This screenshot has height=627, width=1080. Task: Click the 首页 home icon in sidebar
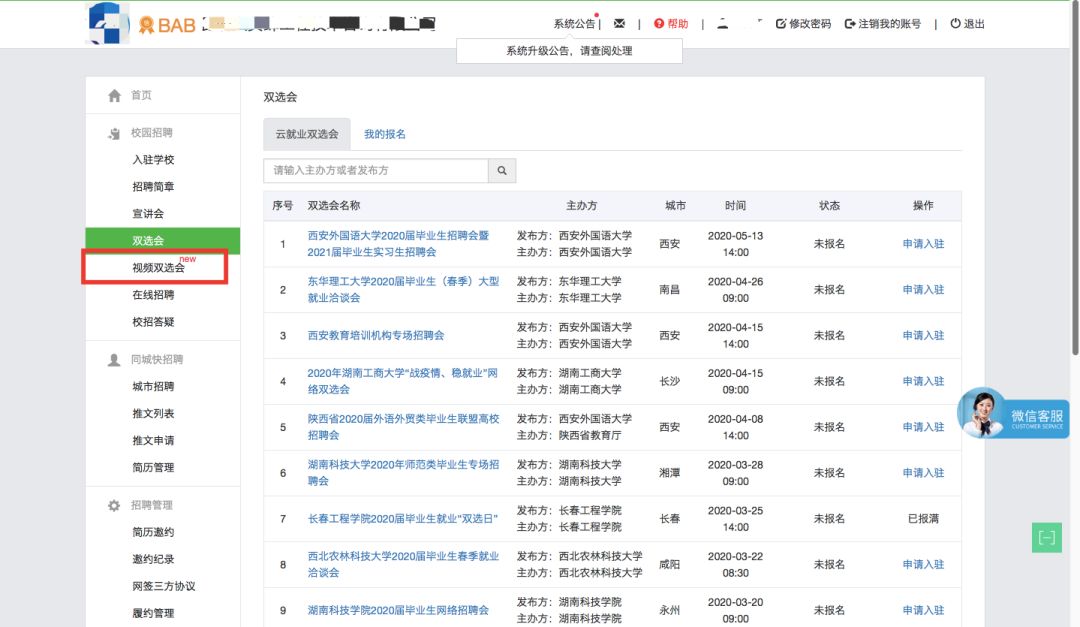click(x=115, y=96)
